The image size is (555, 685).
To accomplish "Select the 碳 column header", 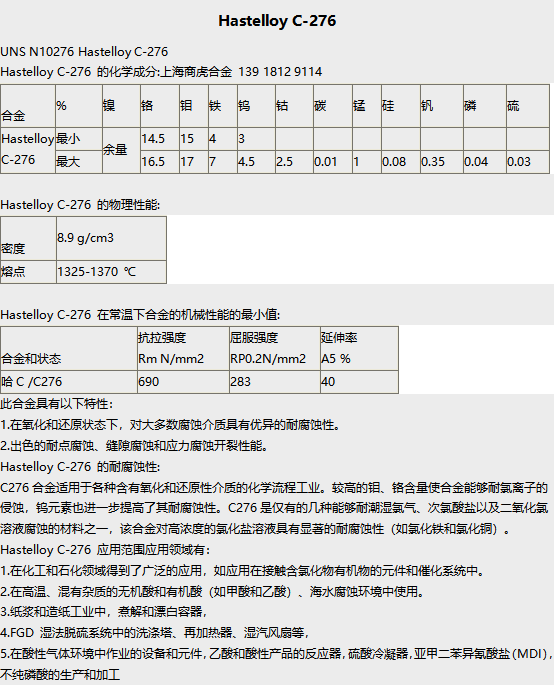I will tap(333, 106).
